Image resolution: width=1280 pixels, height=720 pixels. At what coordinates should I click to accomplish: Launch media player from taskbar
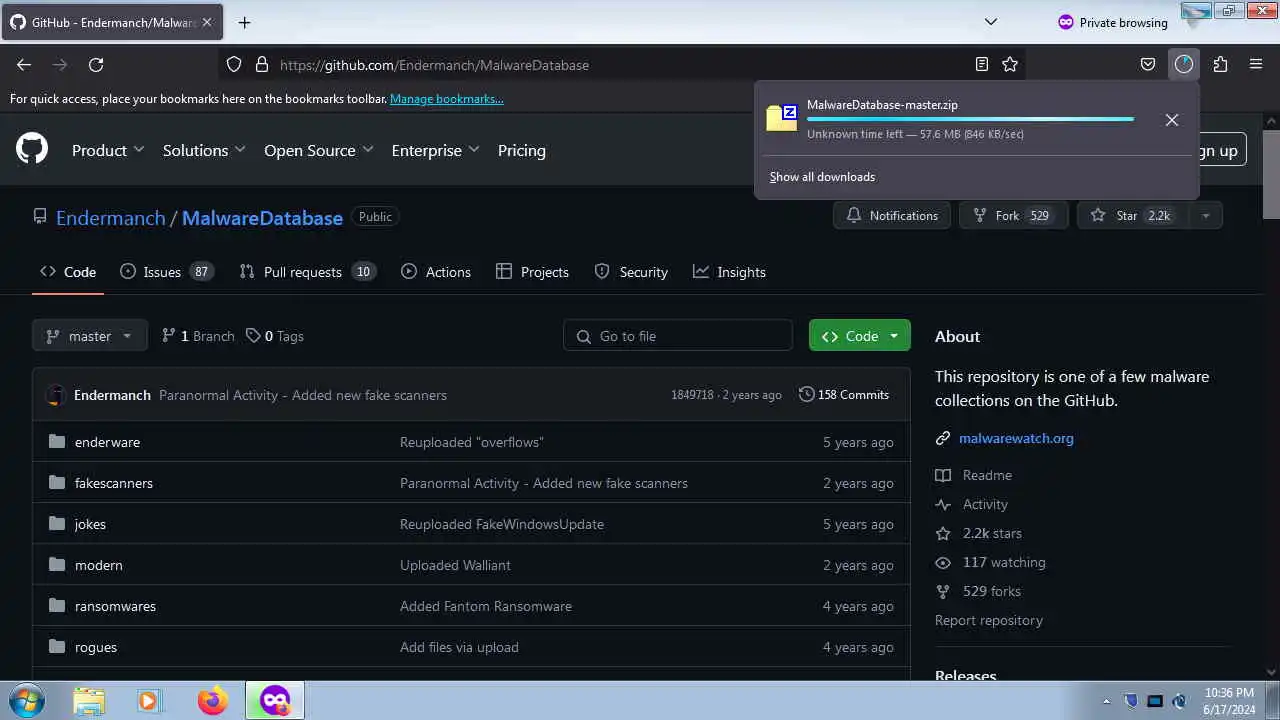149,701
